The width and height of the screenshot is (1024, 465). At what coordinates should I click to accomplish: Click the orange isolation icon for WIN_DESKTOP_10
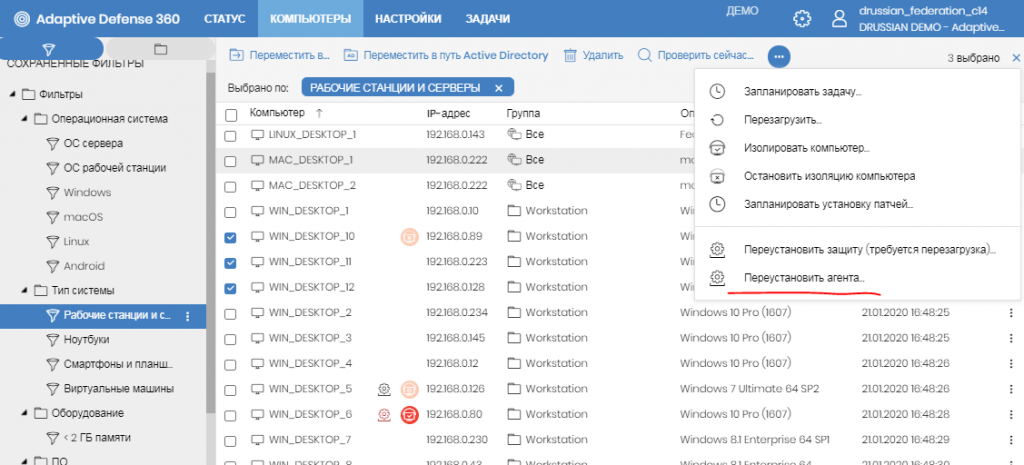click(x=409, y=236)
